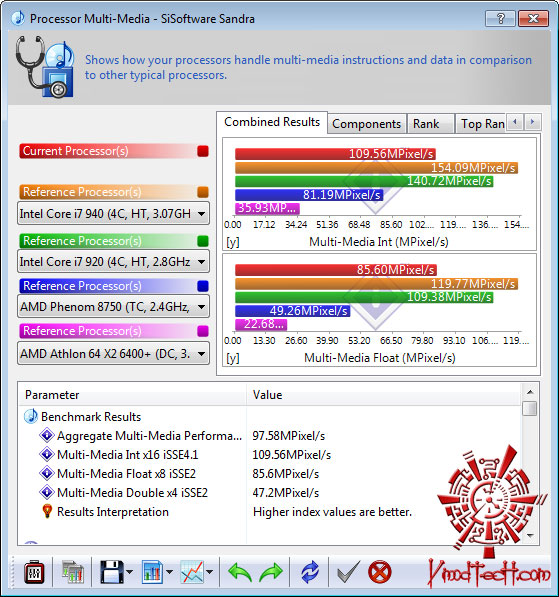The height and width of the screenshot is (597, 559).
Task: Toggle the green Reference Processor swatch
Action: pyautogui.click(x=203, y=241)
